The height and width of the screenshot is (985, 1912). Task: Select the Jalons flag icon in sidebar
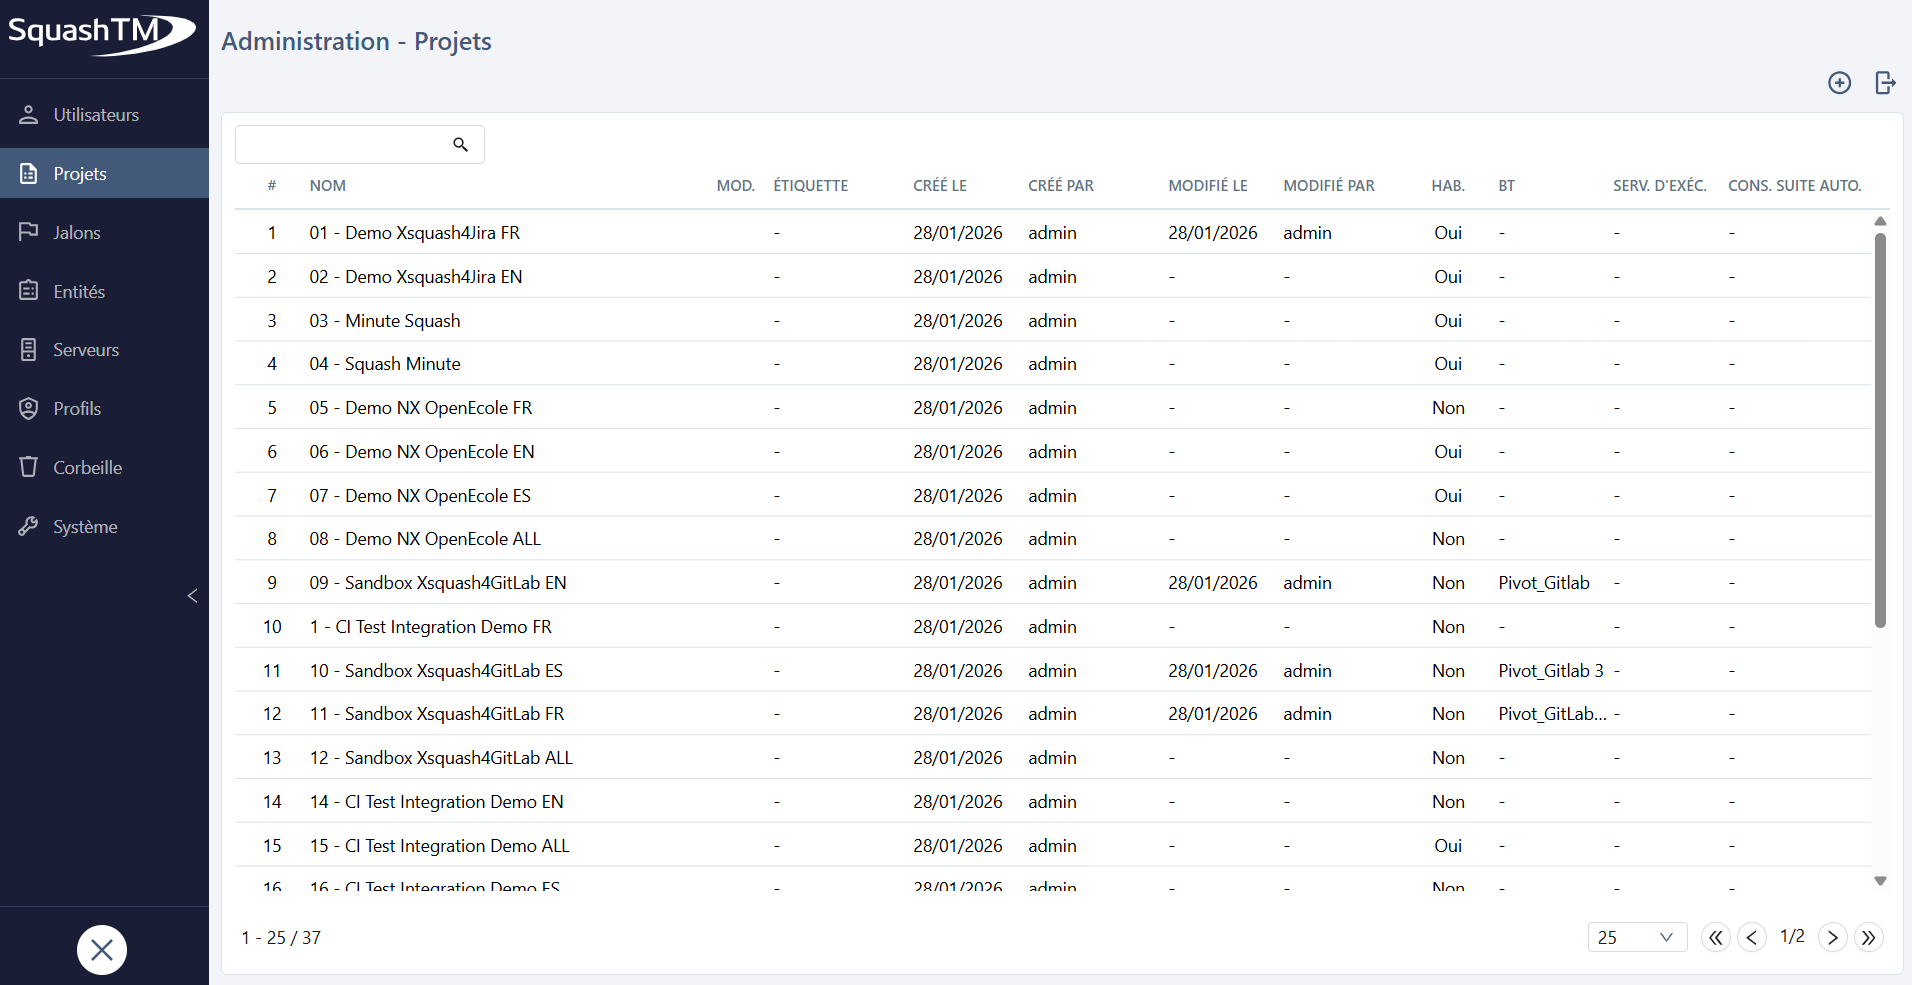coord(27,231)
